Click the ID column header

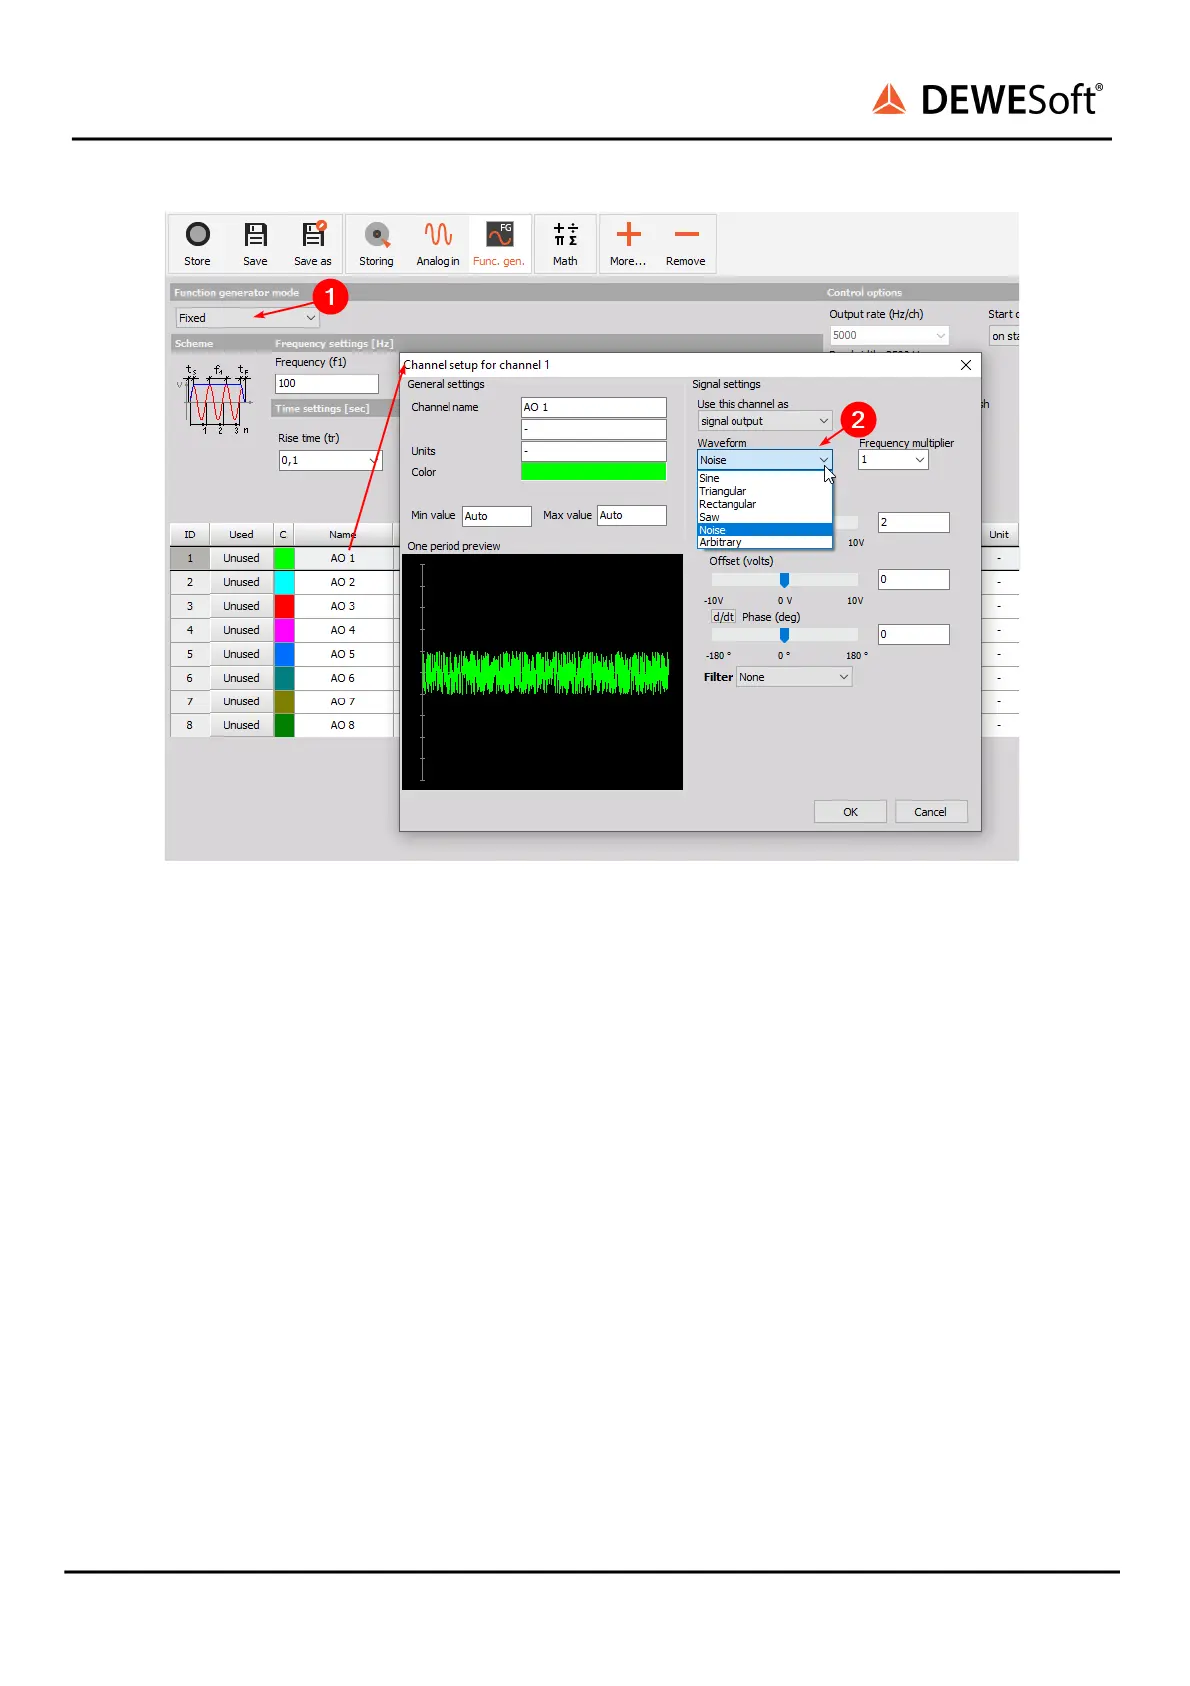click(x=190, y=535)
